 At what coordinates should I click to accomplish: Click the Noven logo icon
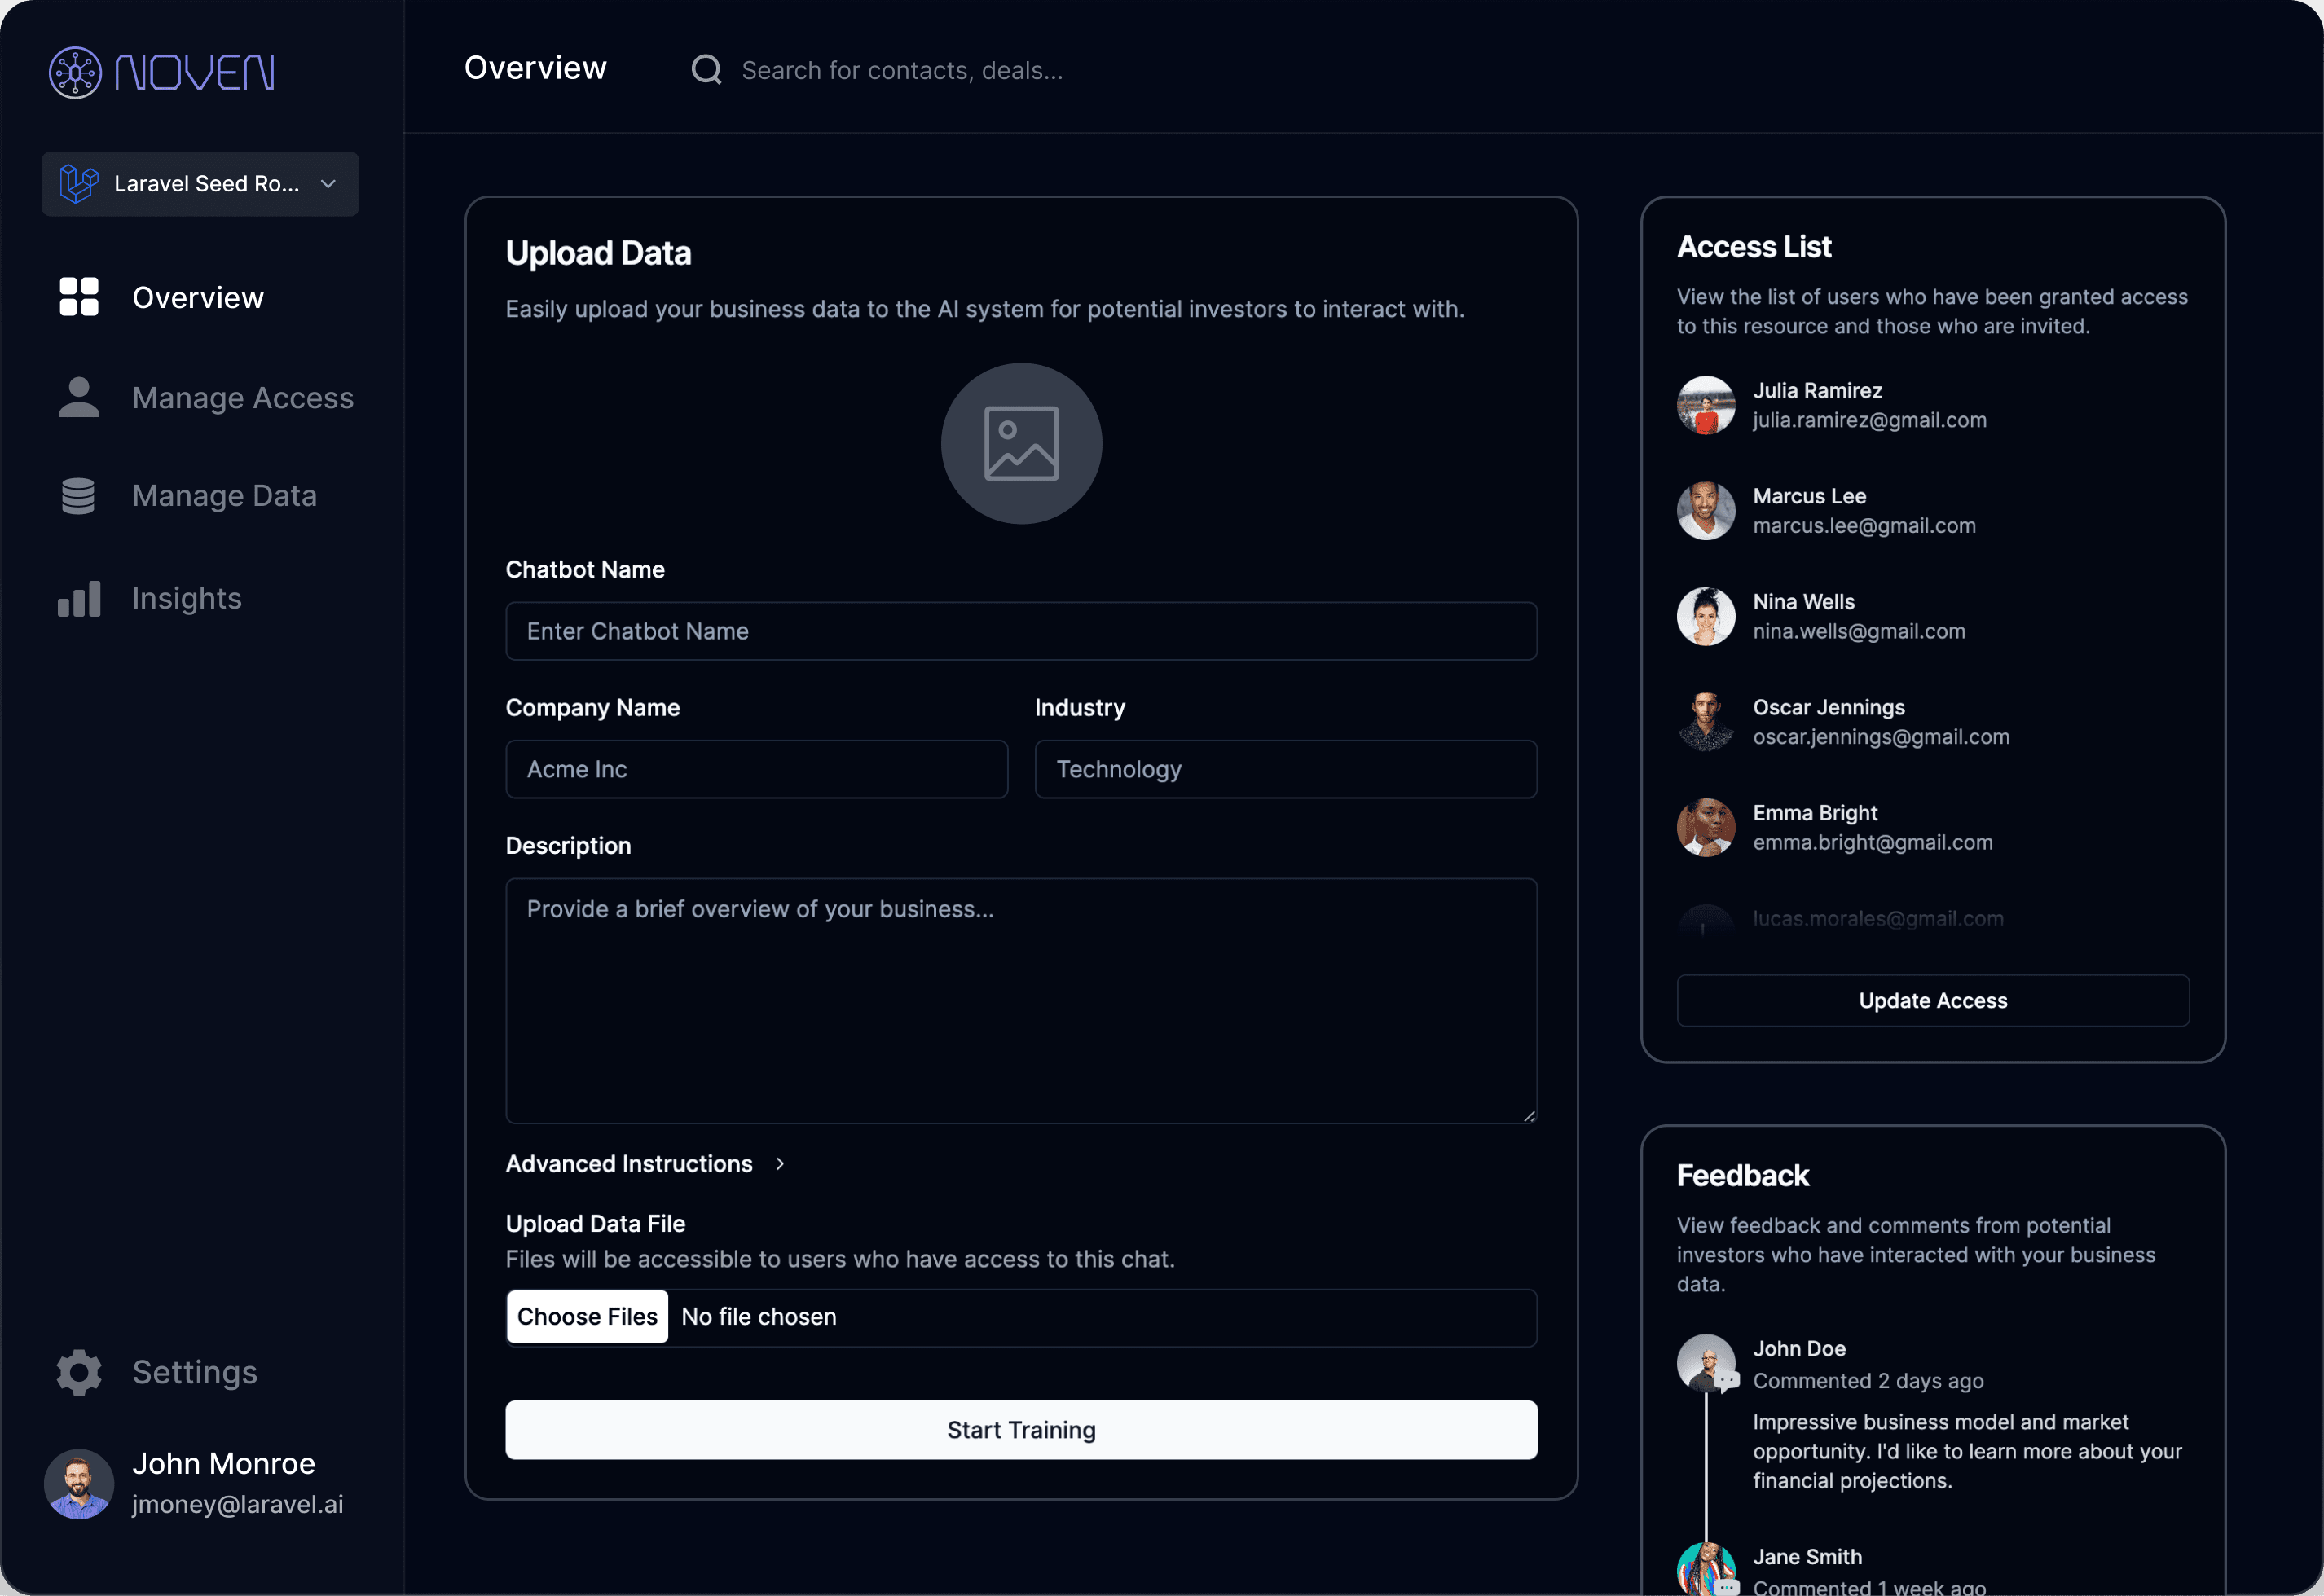[75, 72]
